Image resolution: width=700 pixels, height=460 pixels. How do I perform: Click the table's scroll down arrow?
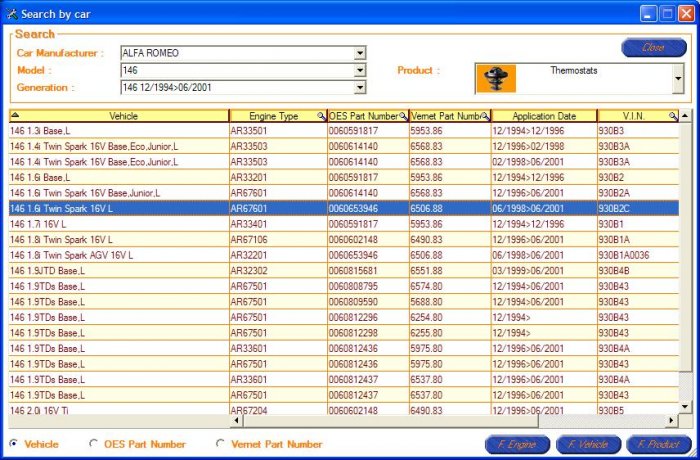[685, 405]
